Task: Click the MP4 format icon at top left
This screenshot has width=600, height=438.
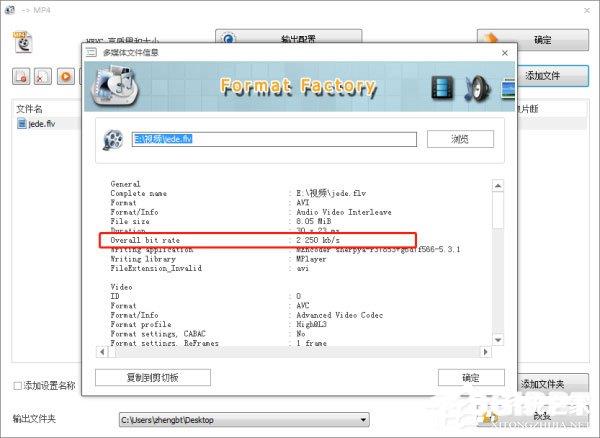Action: coord(23,42)
